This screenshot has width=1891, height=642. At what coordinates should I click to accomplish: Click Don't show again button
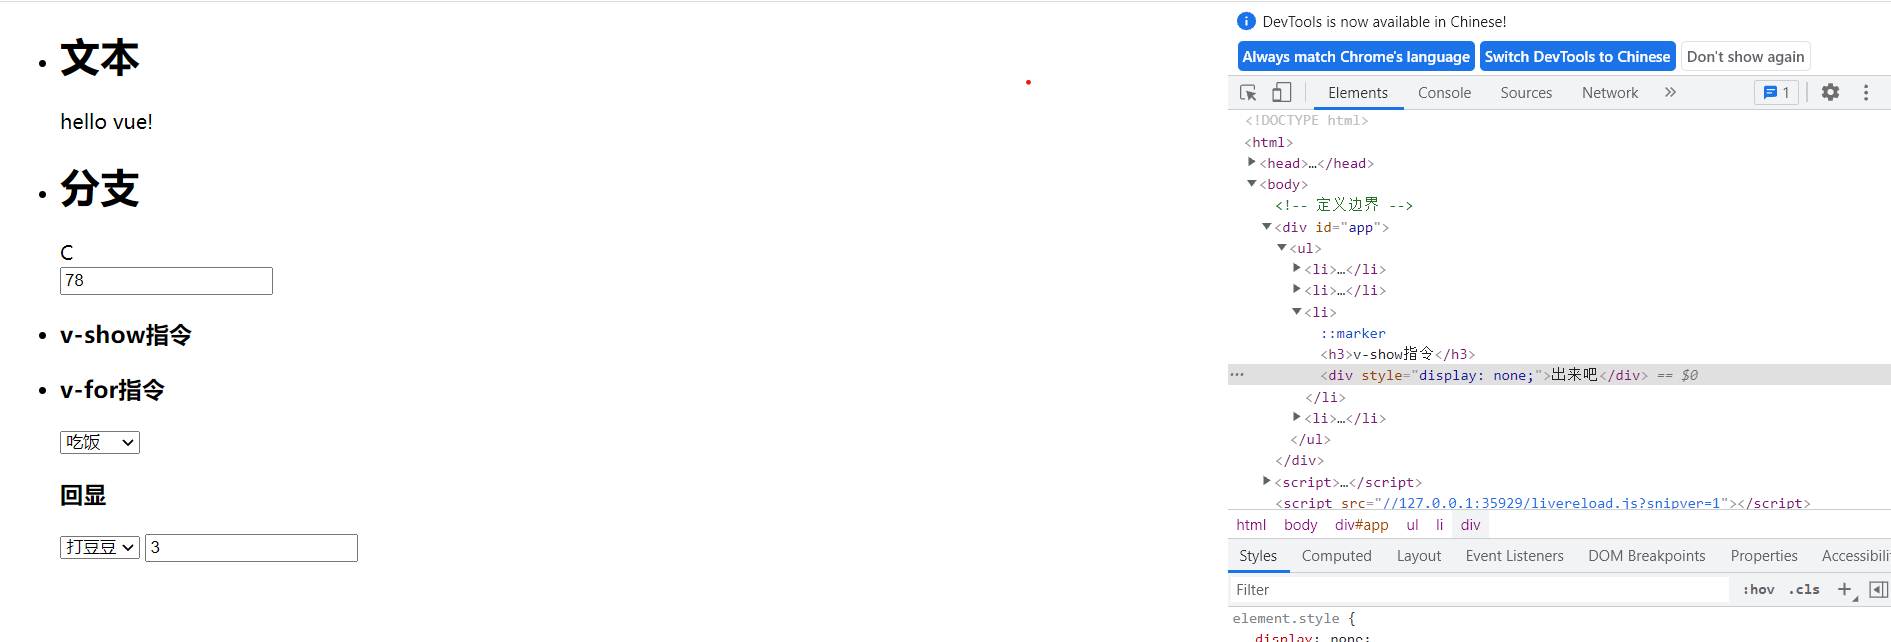click(1745, 57)
